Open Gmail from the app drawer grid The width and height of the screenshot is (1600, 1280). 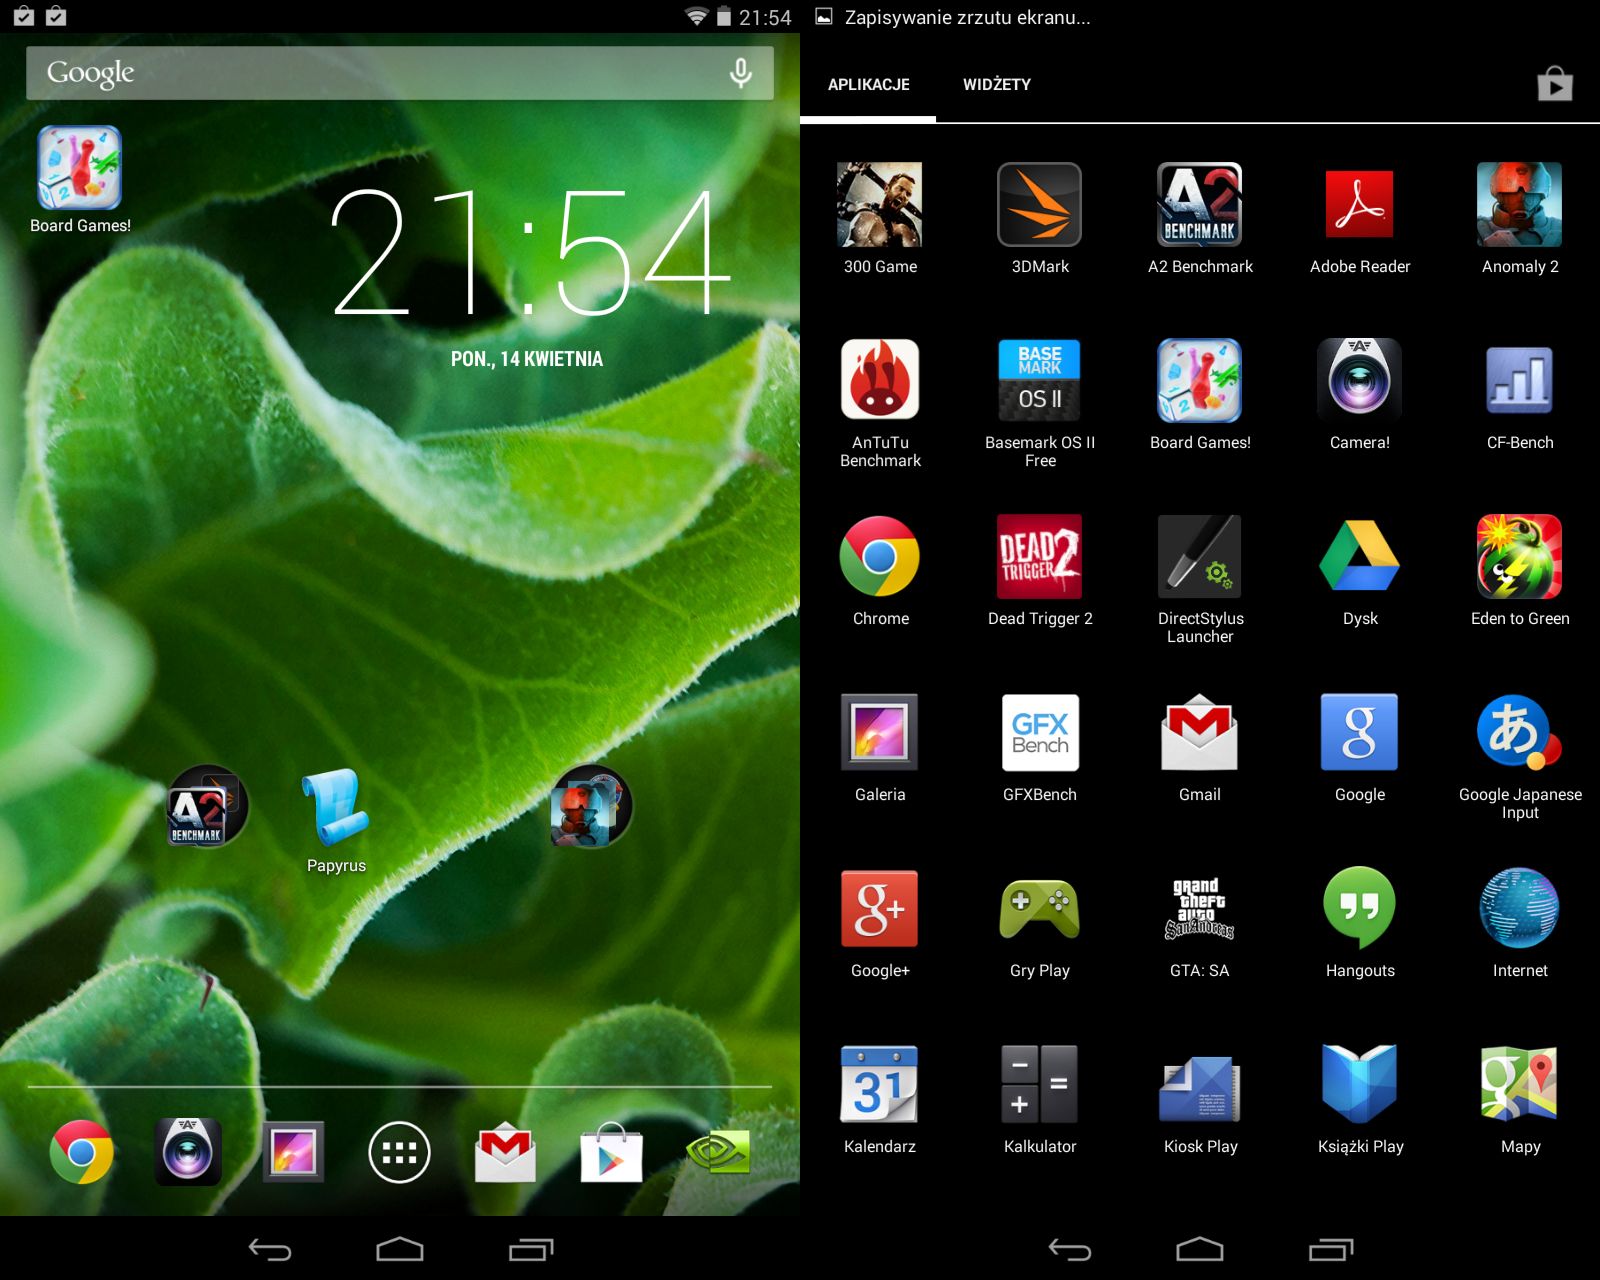point(1200,733)
